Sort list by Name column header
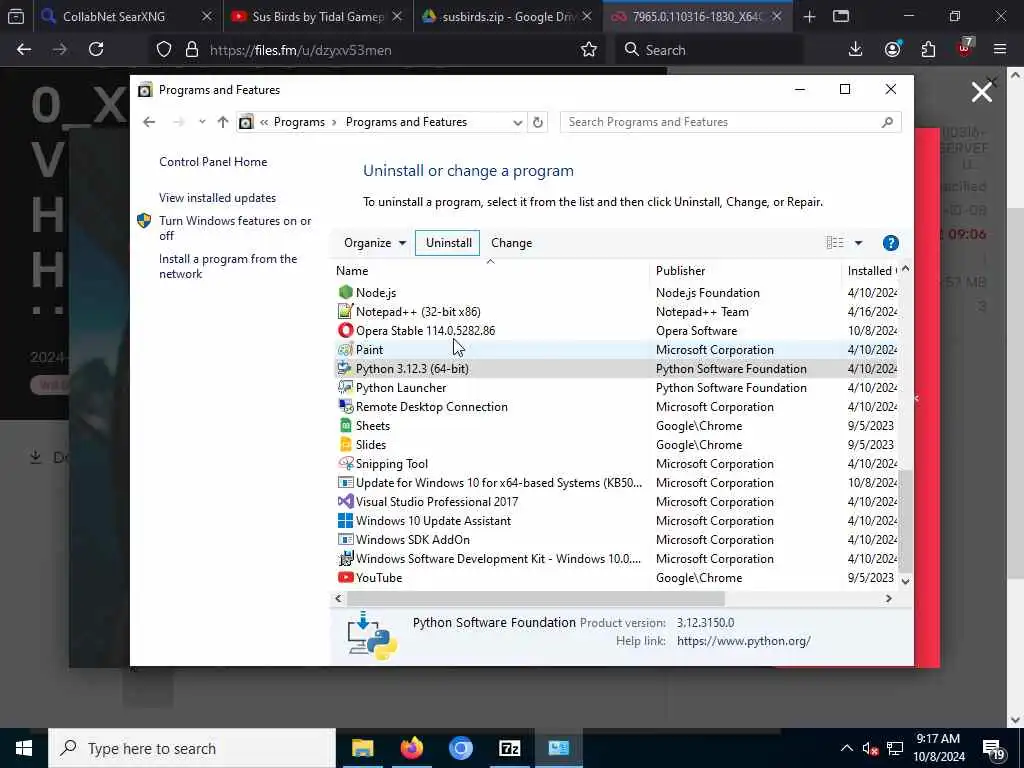The width and height of the screenshot is (1024, 768). click(491, 270)
